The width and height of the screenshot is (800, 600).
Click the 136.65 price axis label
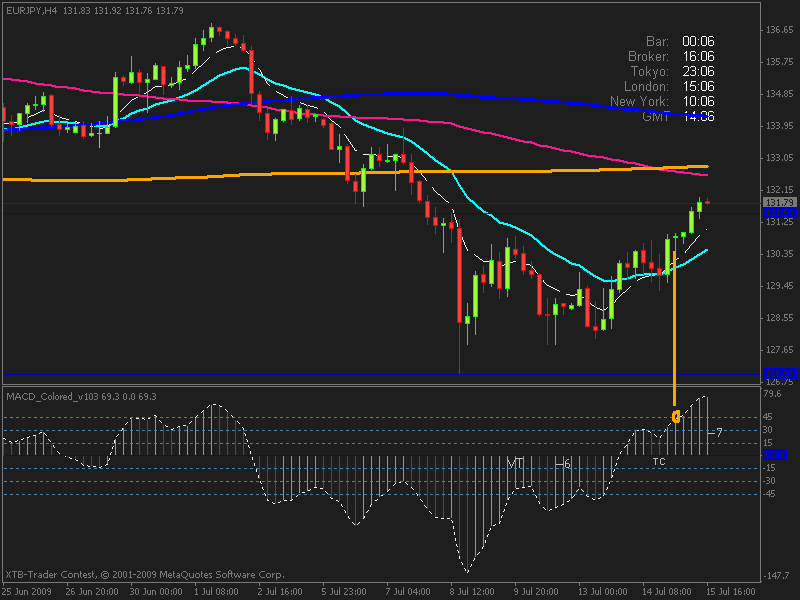(779, 30)
